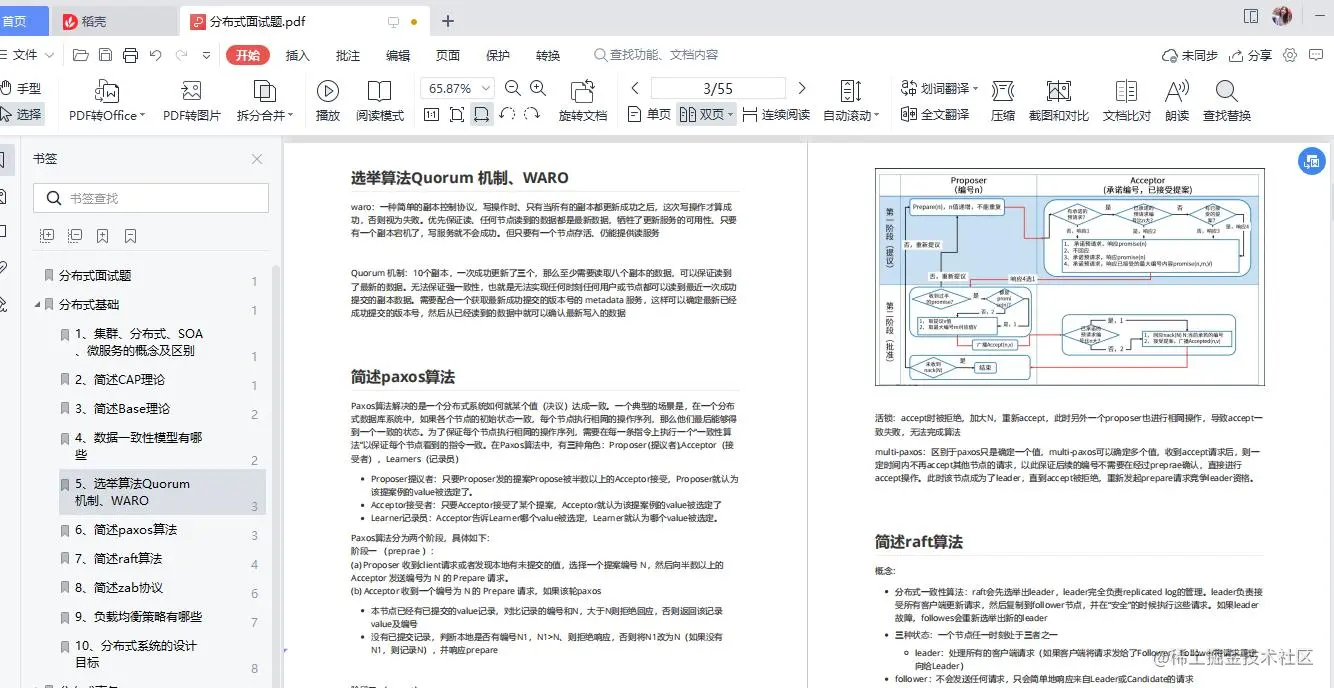Start slideshow with 播放 button
Viewport: 1334px width, 688px height.
coord(327,101)
